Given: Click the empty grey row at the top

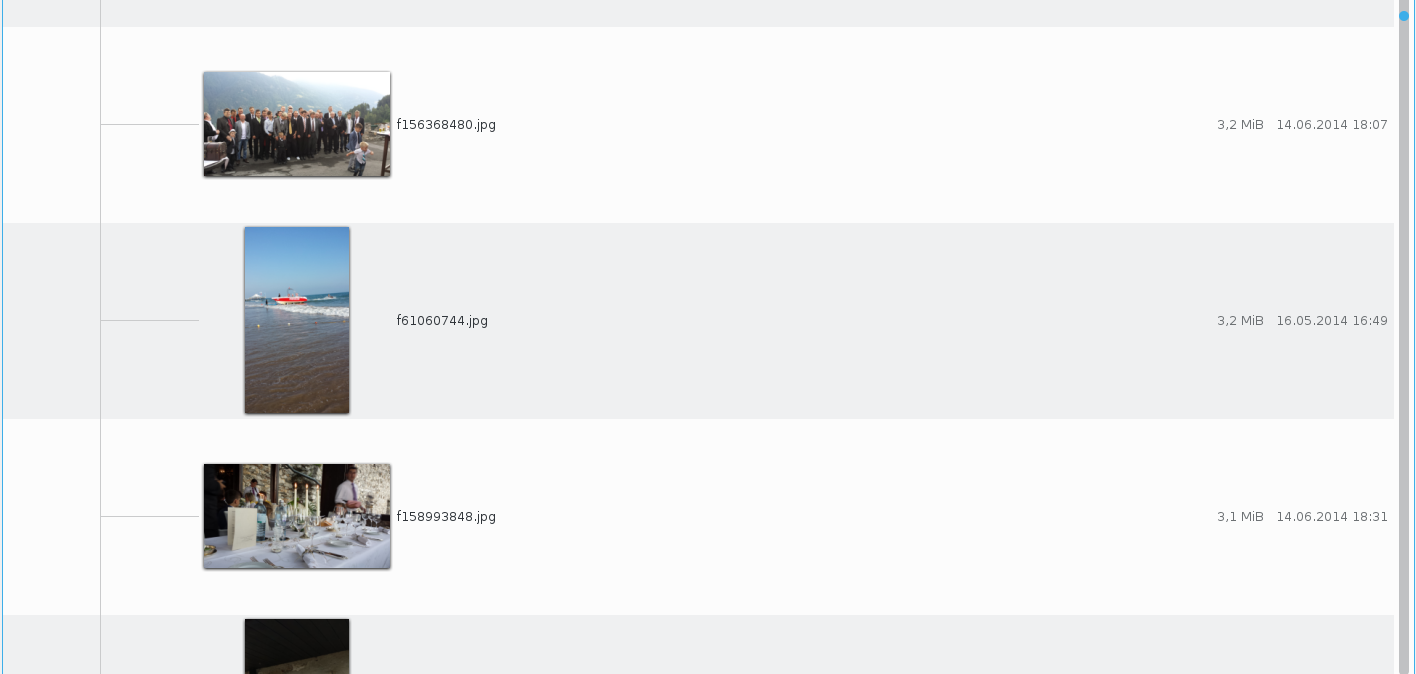Looking at the screenshot, I should click(x=698, y=13).
